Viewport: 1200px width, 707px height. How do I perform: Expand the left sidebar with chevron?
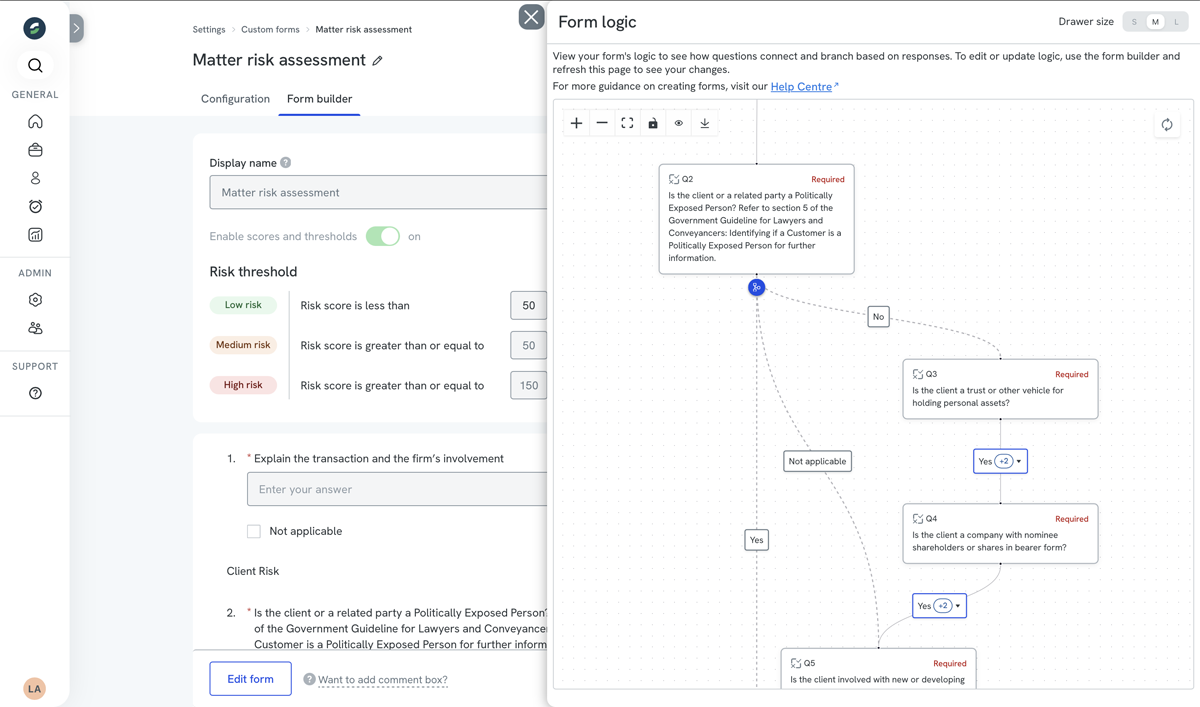(76, 28)
